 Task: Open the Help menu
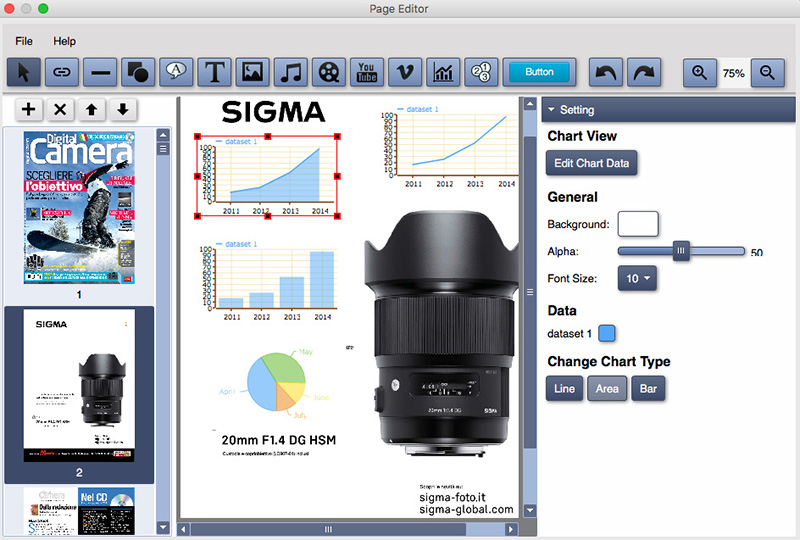64,41
